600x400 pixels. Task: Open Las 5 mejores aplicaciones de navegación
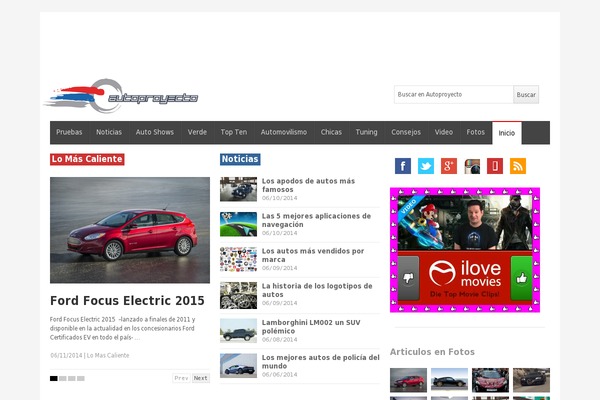point(316,220)
